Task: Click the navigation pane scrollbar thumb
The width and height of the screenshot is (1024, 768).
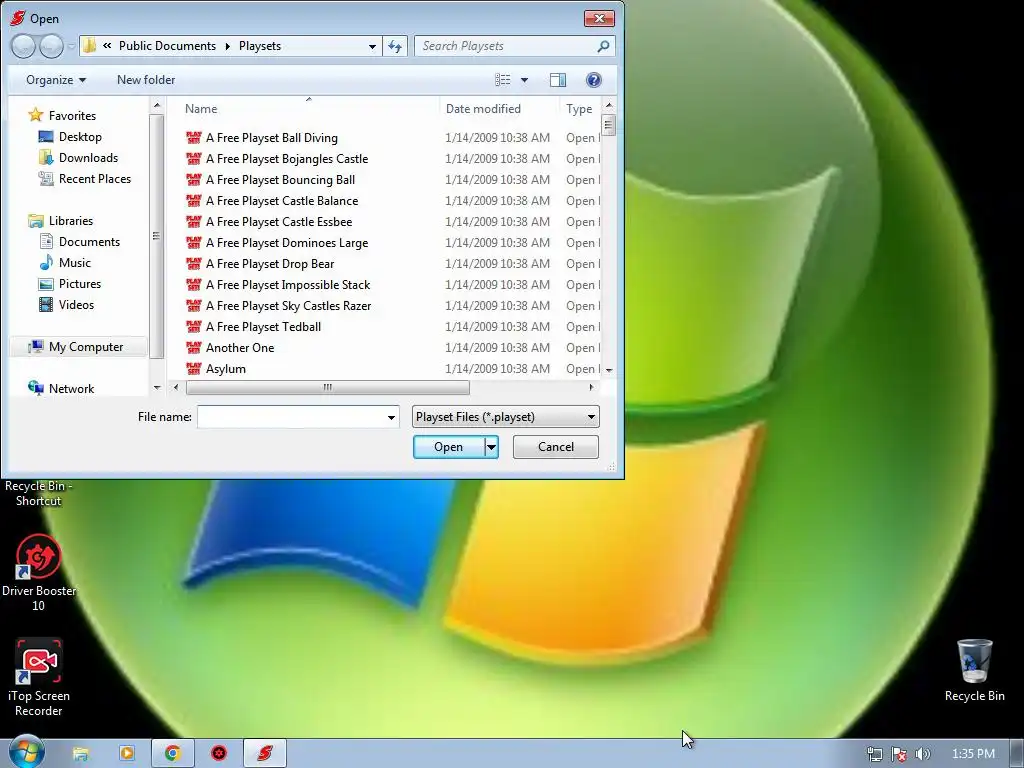Action: tap(156, 236)
